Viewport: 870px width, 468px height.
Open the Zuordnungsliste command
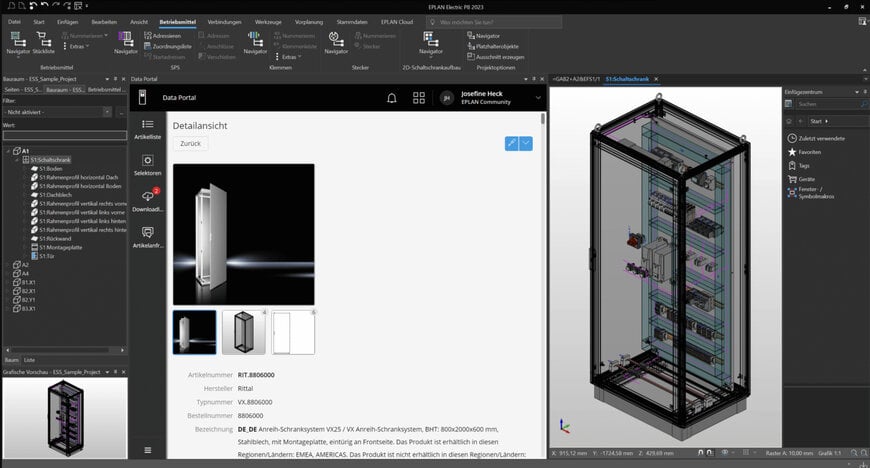[x=168, y=47]
